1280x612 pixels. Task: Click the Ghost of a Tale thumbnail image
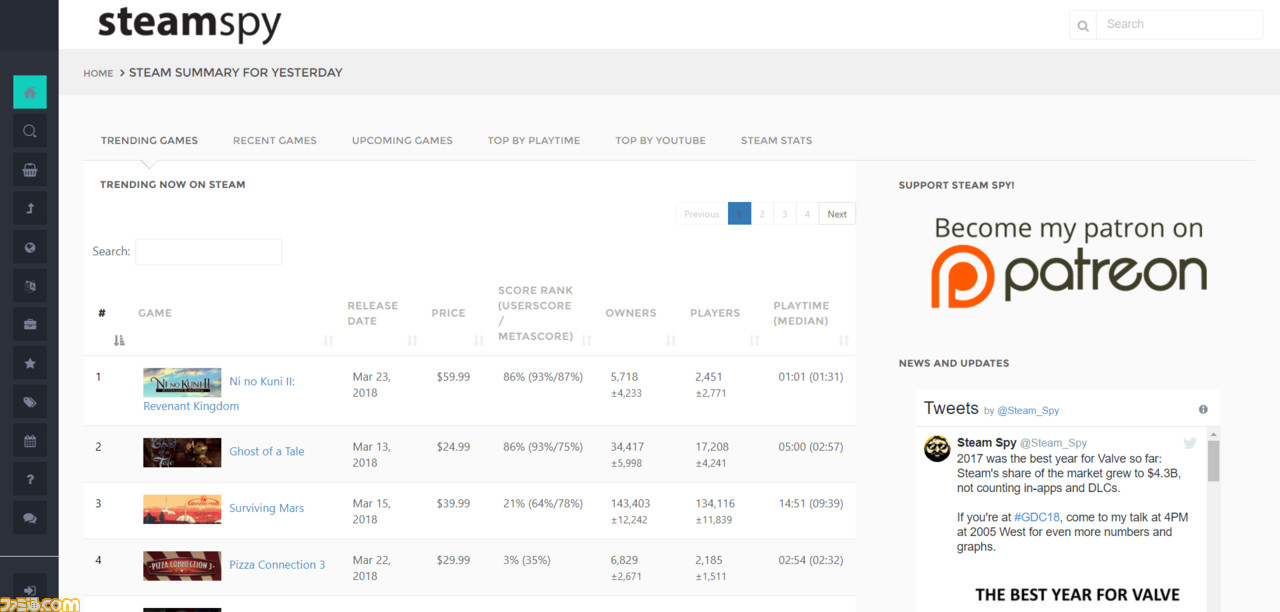182,453
